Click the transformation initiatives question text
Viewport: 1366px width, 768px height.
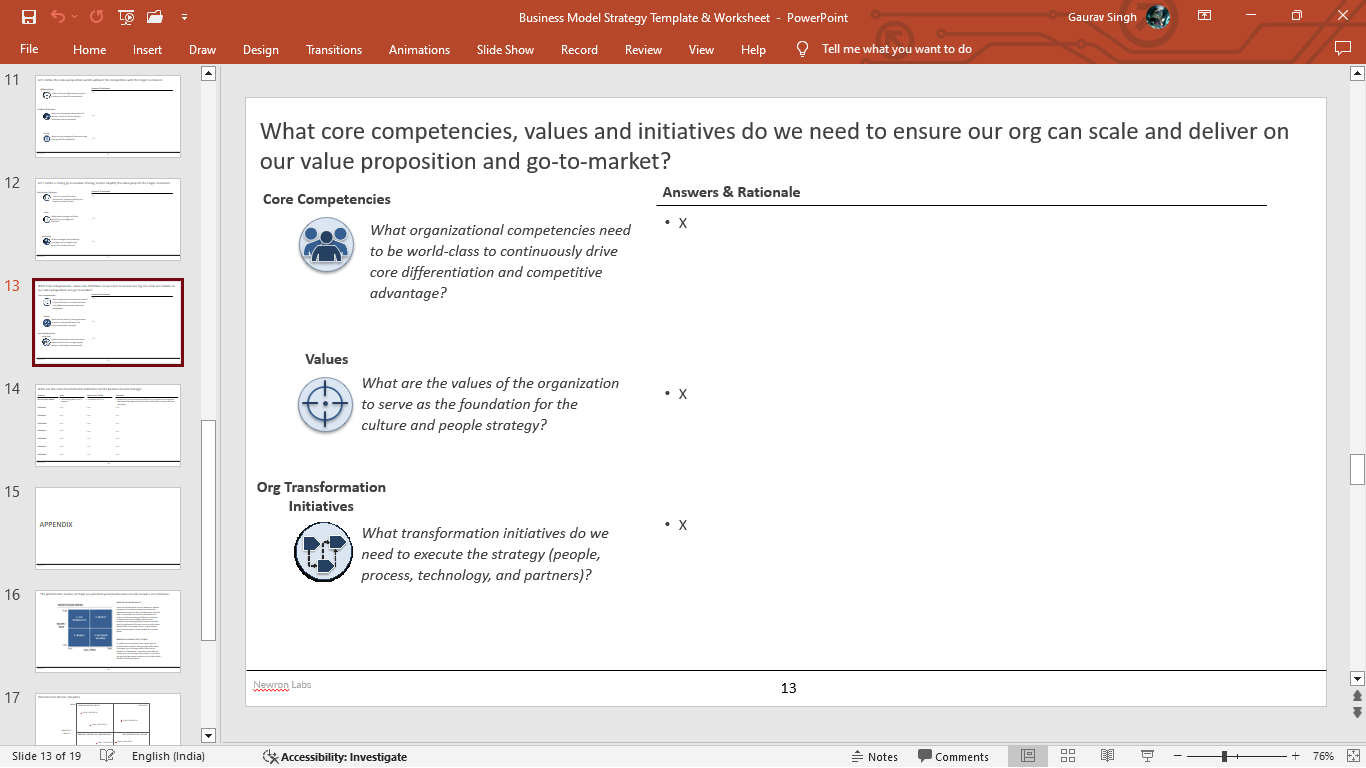[x=485, y=554]
